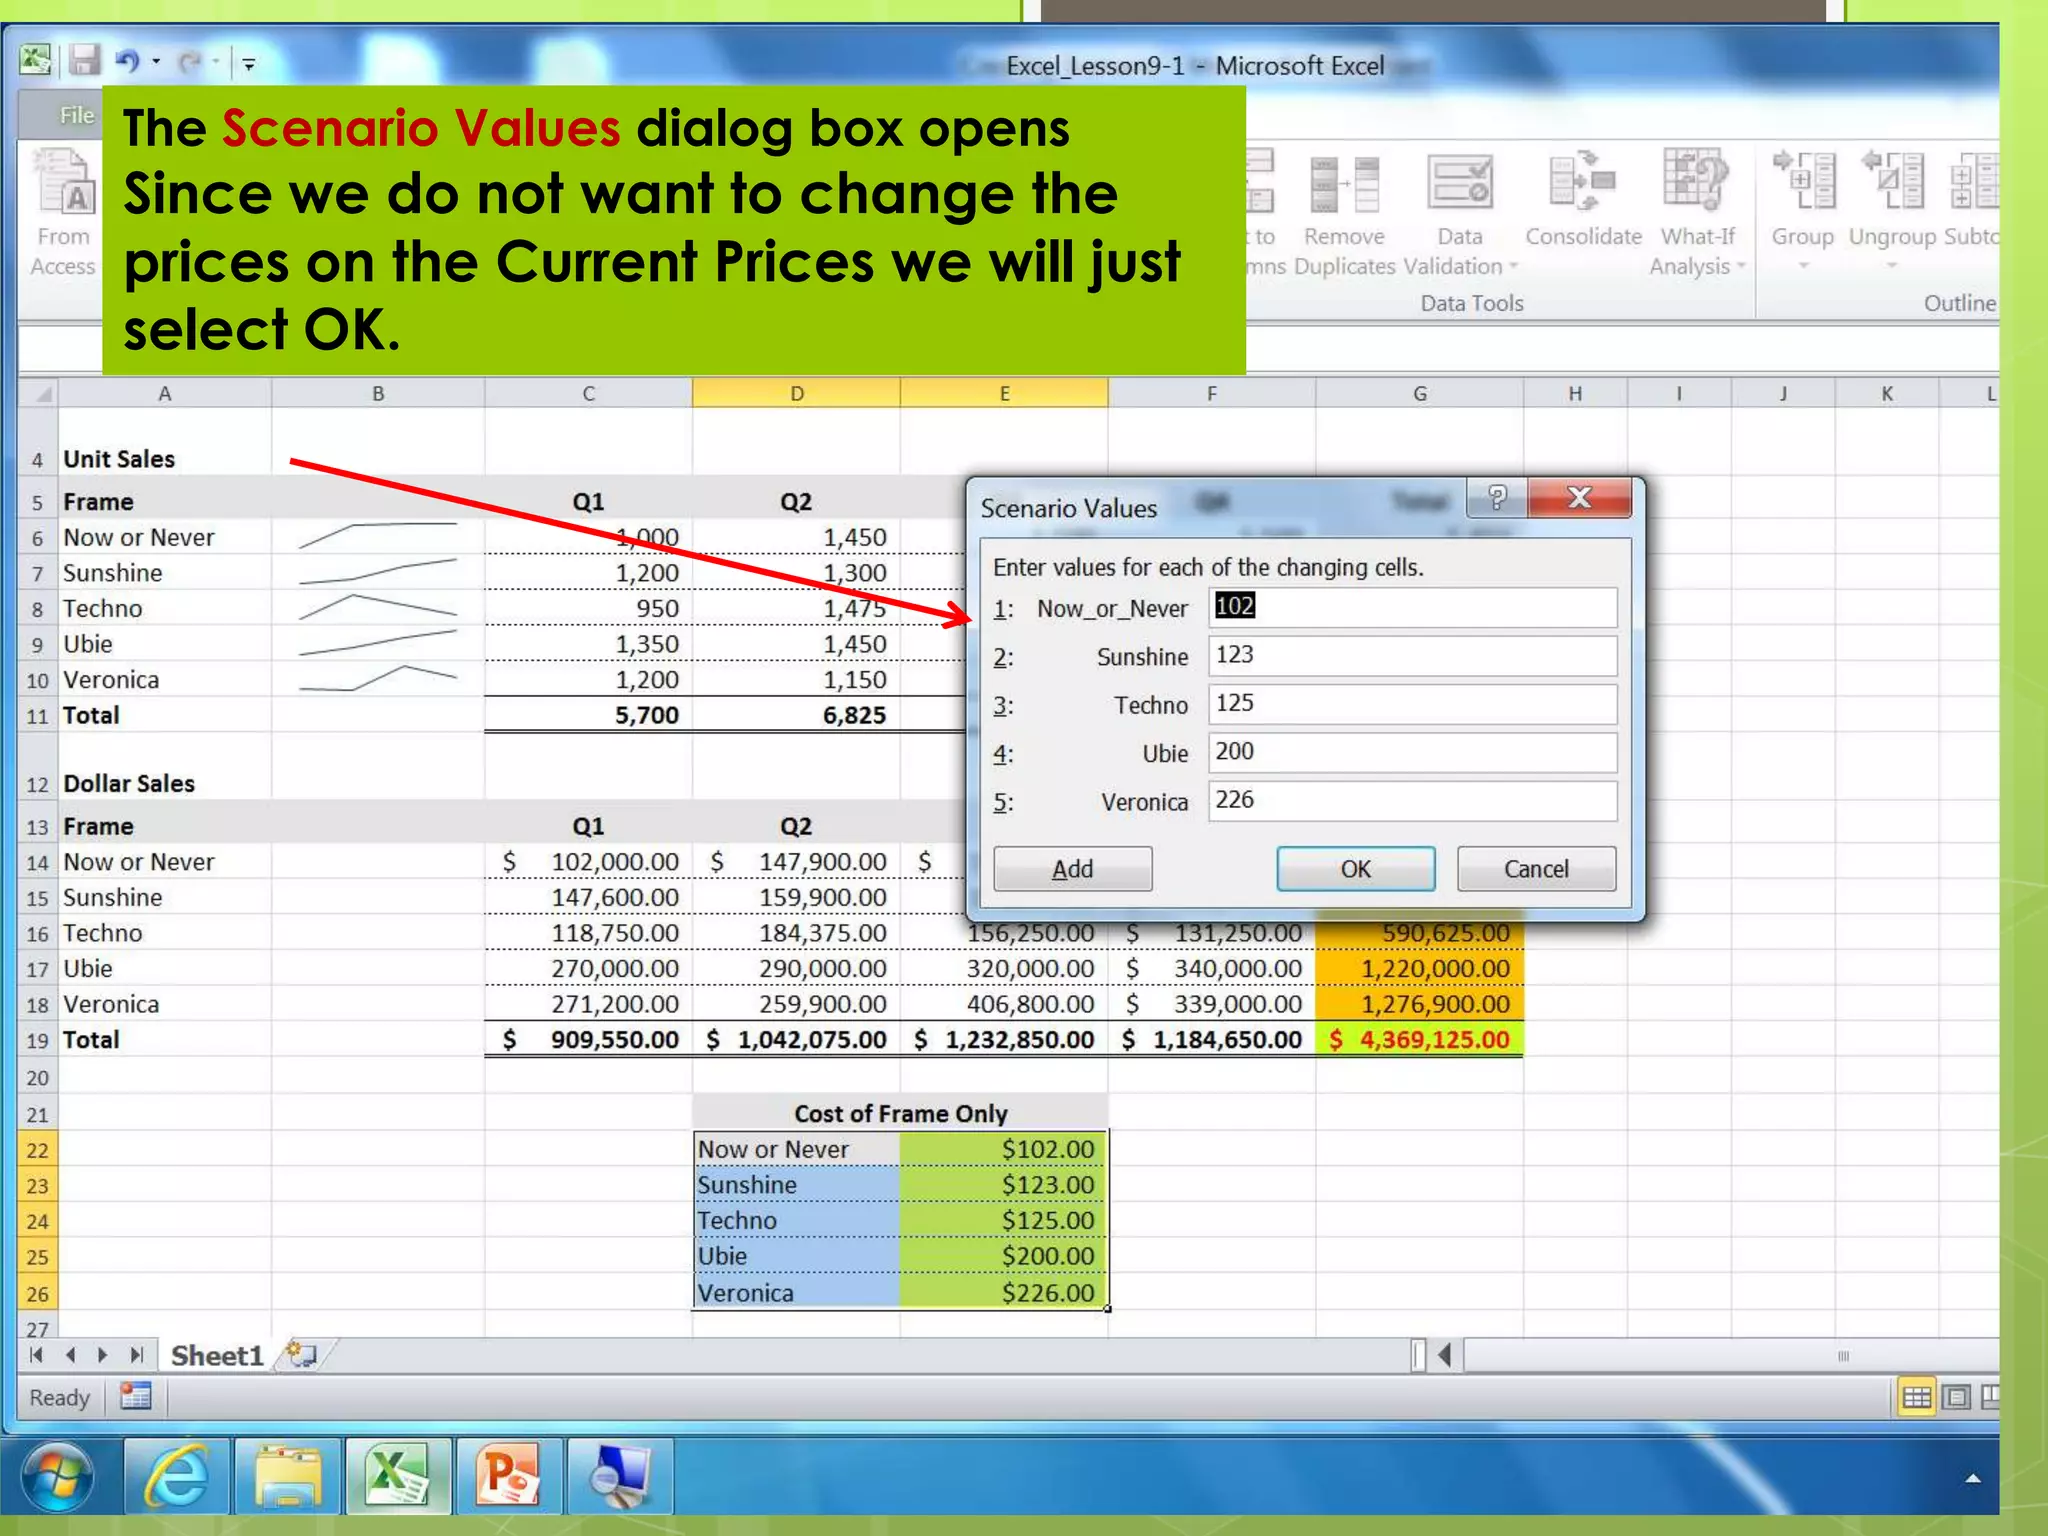The image size is (2048, 1536).
Task: Expand the Customize Quick Access Toolbar dropdown
Action: click(x=249, y=64)
